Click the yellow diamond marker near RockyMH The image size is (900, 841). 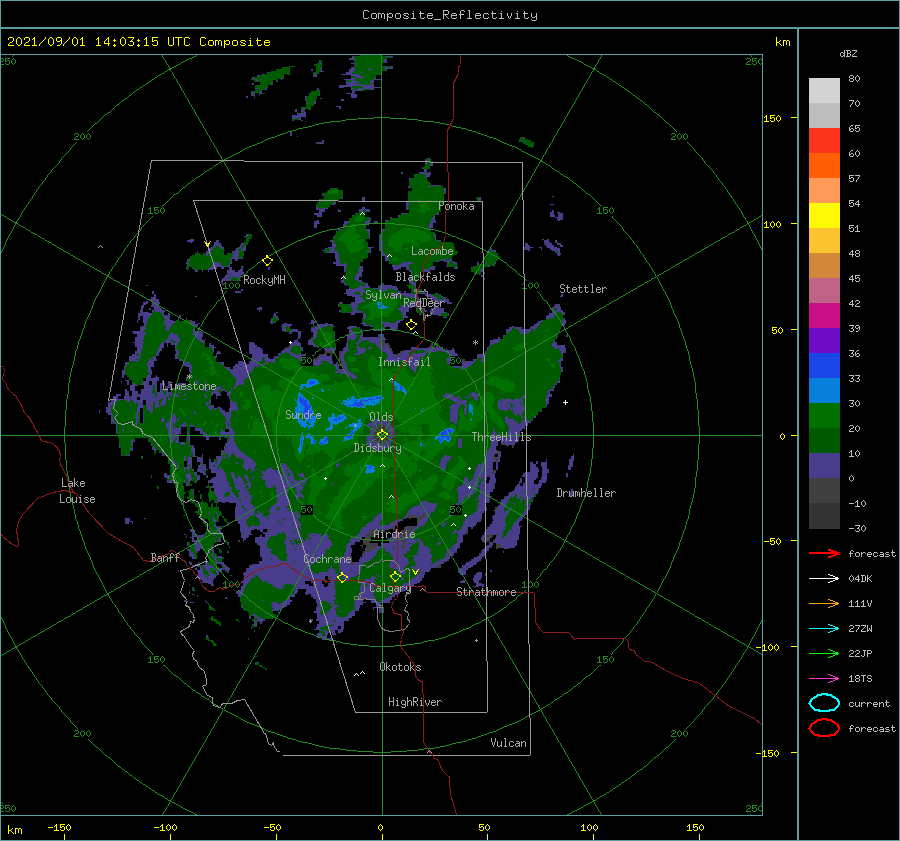pos(267,261)
